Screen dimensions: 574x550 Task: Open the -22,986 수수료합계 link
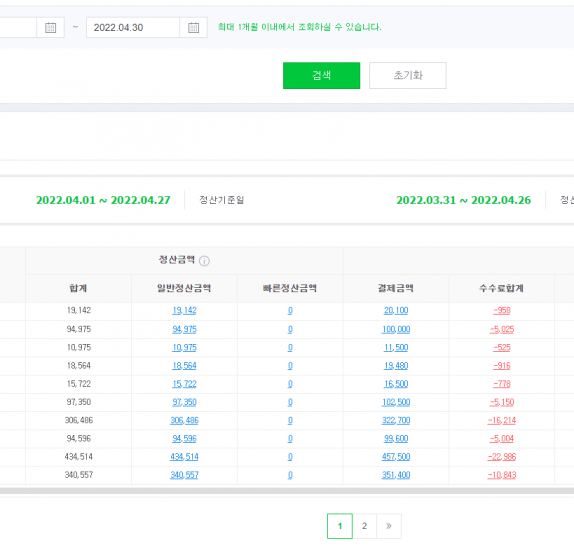(x=502, y=457)
